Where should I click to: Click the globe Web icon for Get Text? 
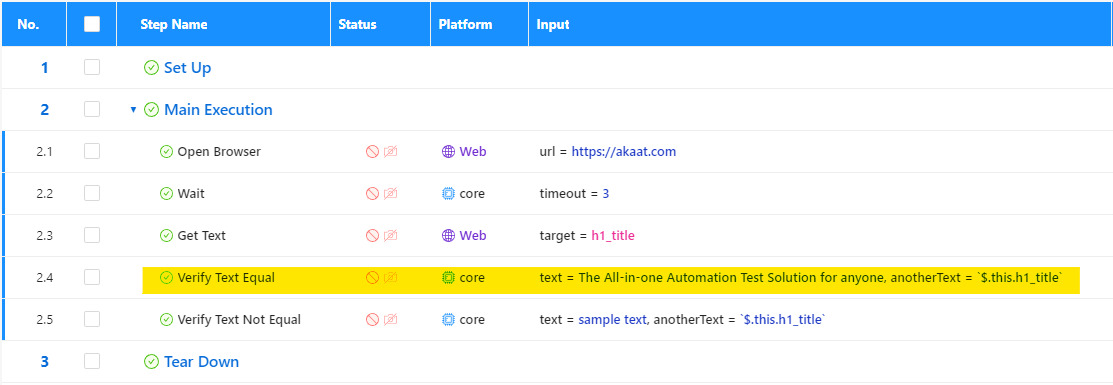click(448, 235)
